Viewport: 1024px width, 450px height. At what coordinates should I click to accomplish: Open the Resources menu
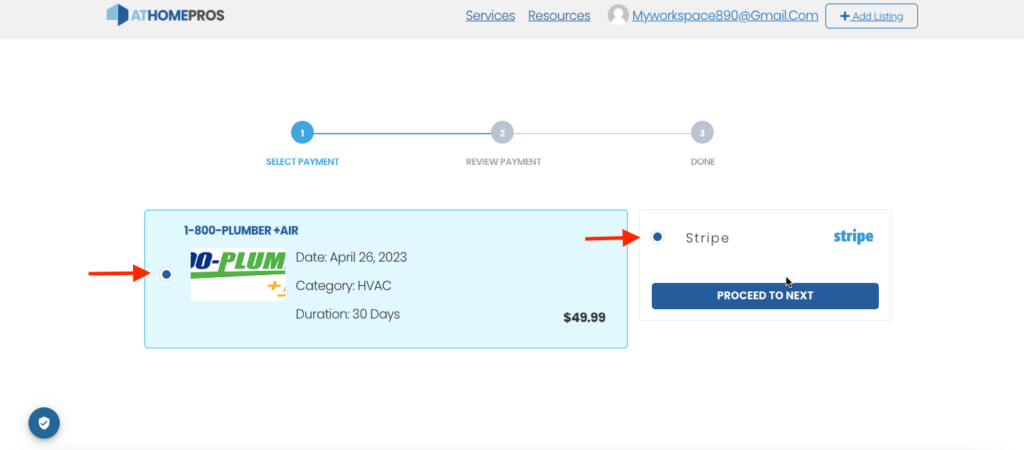[x=559, y=16]
